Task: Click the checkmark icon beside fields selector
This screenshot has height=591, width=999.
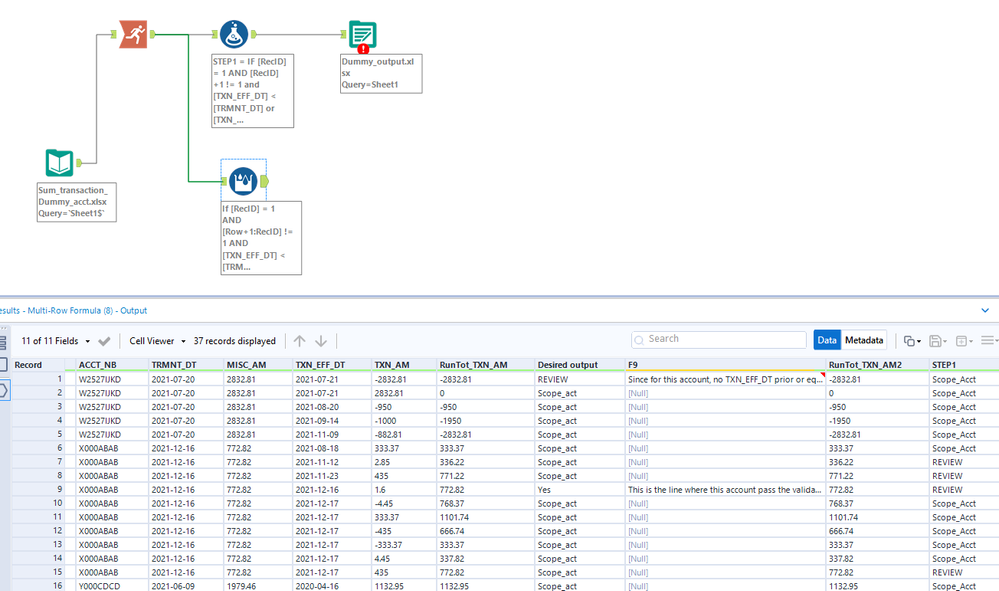Action: pyautogui.click(x=105, y=341)
